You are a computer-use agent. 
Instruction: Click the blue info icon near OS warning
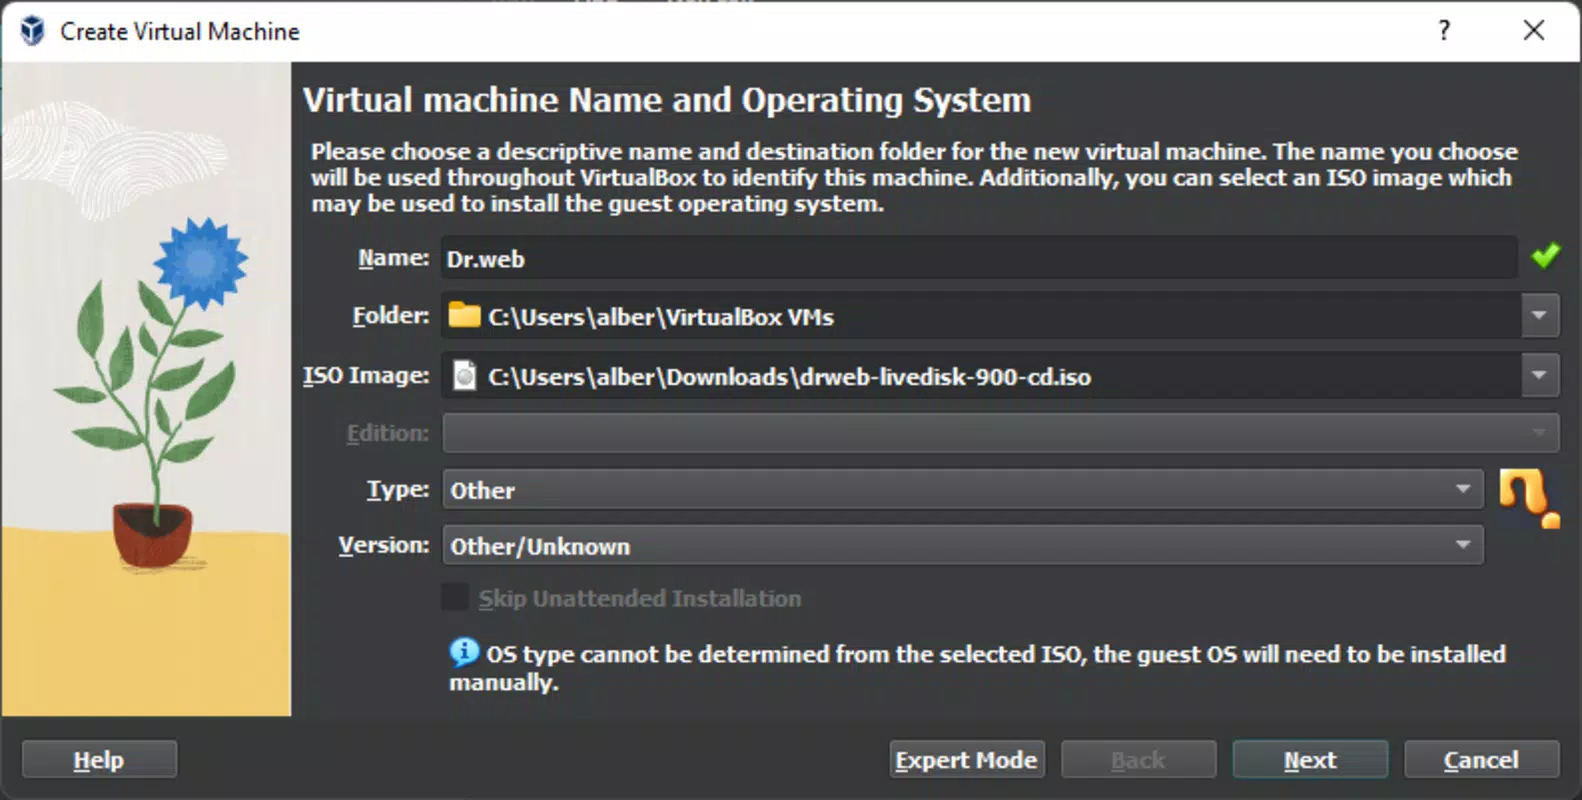click(x=464, y=652)
